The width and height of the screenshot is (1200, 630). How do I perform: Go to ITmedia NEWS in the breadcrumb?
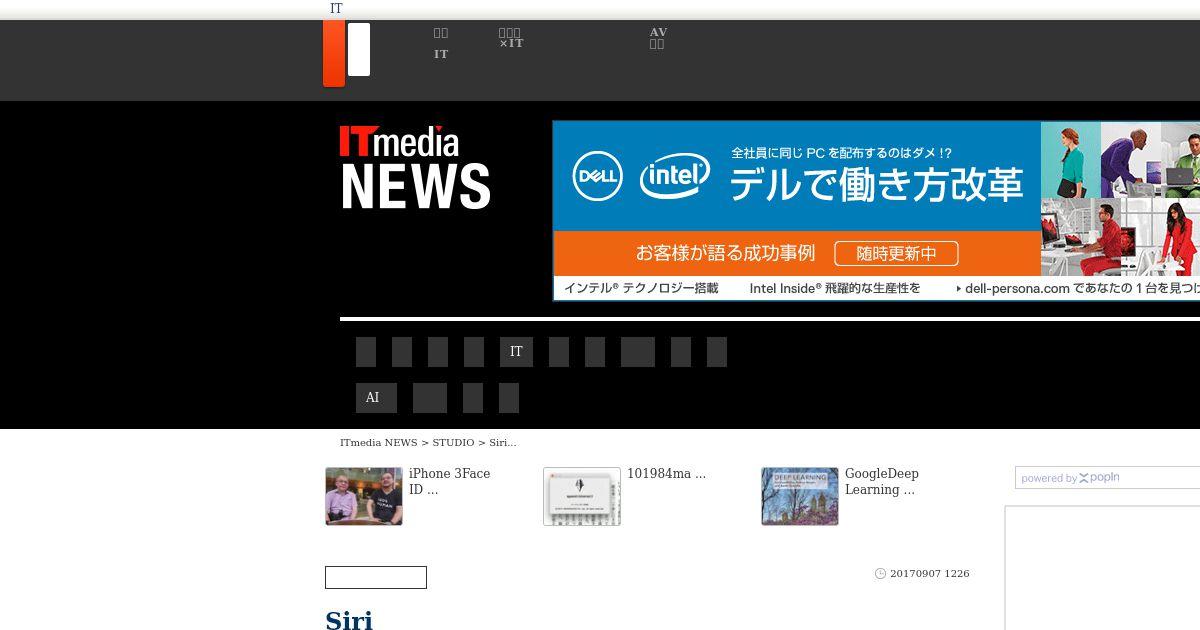378,442
